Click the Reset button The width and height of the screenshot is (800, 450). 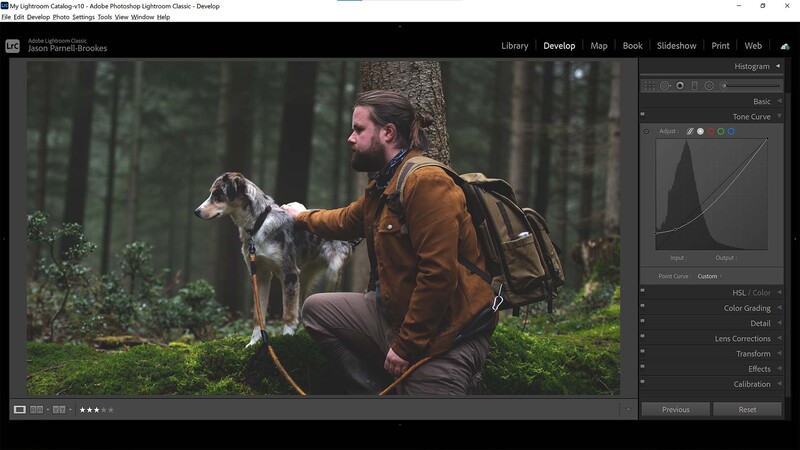(747, 409)
